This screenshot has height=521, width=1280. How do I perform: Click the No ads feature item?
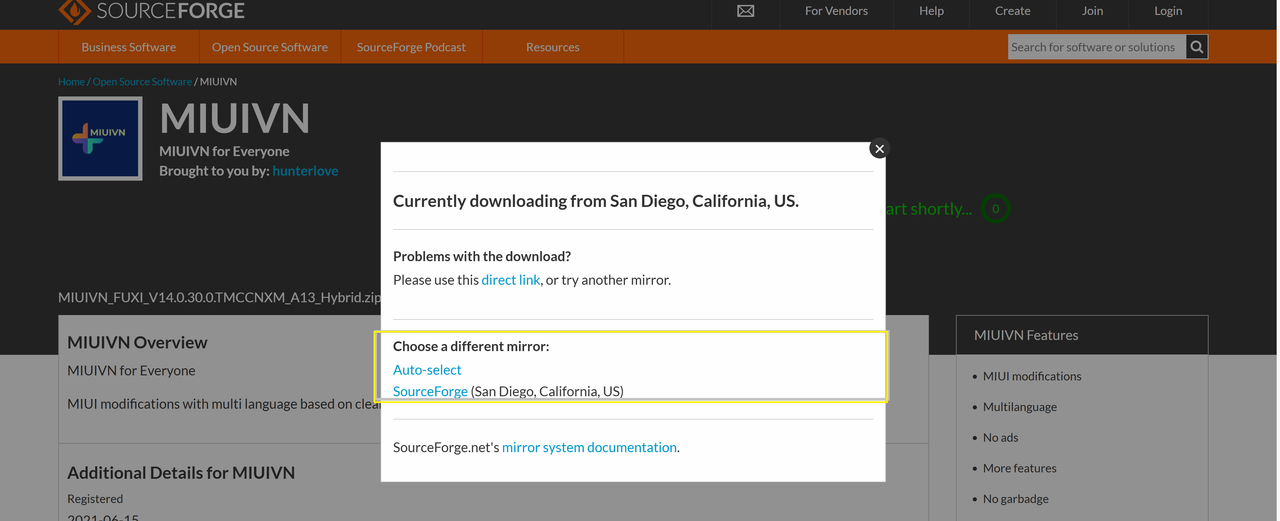coord(1001,437)
